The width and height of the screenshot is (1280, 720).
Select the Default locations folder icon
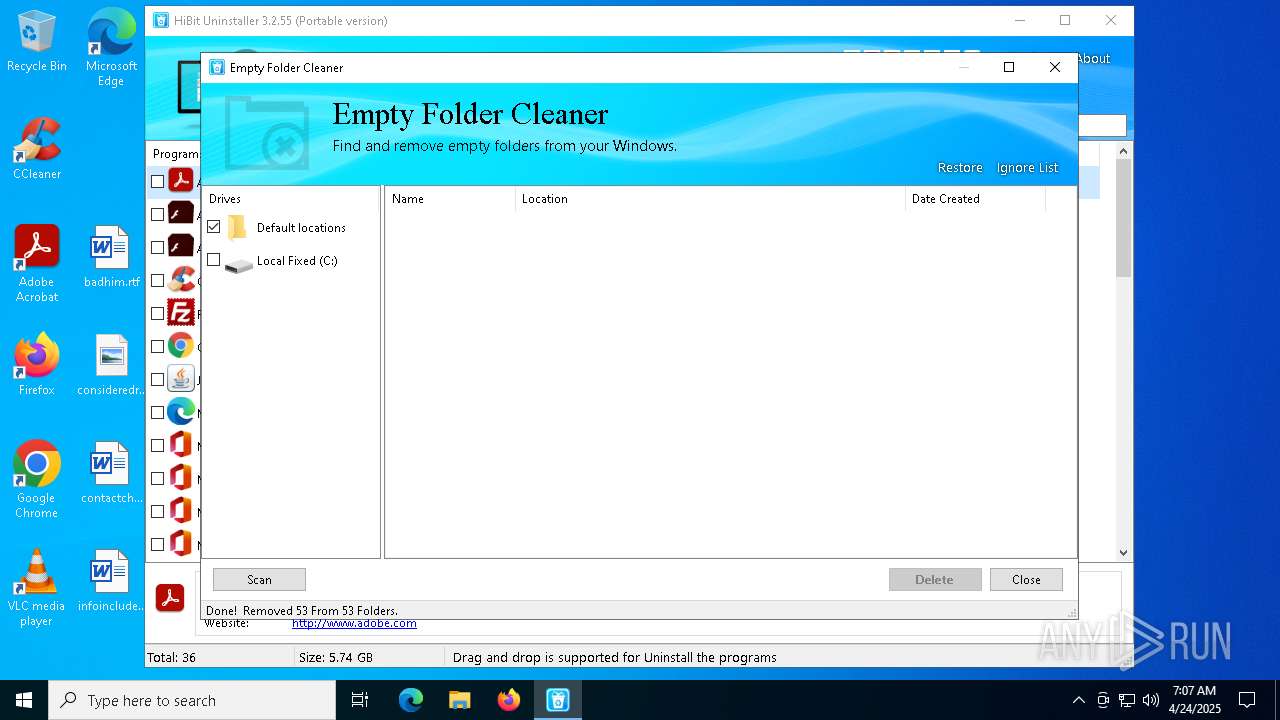pos(238,228)
